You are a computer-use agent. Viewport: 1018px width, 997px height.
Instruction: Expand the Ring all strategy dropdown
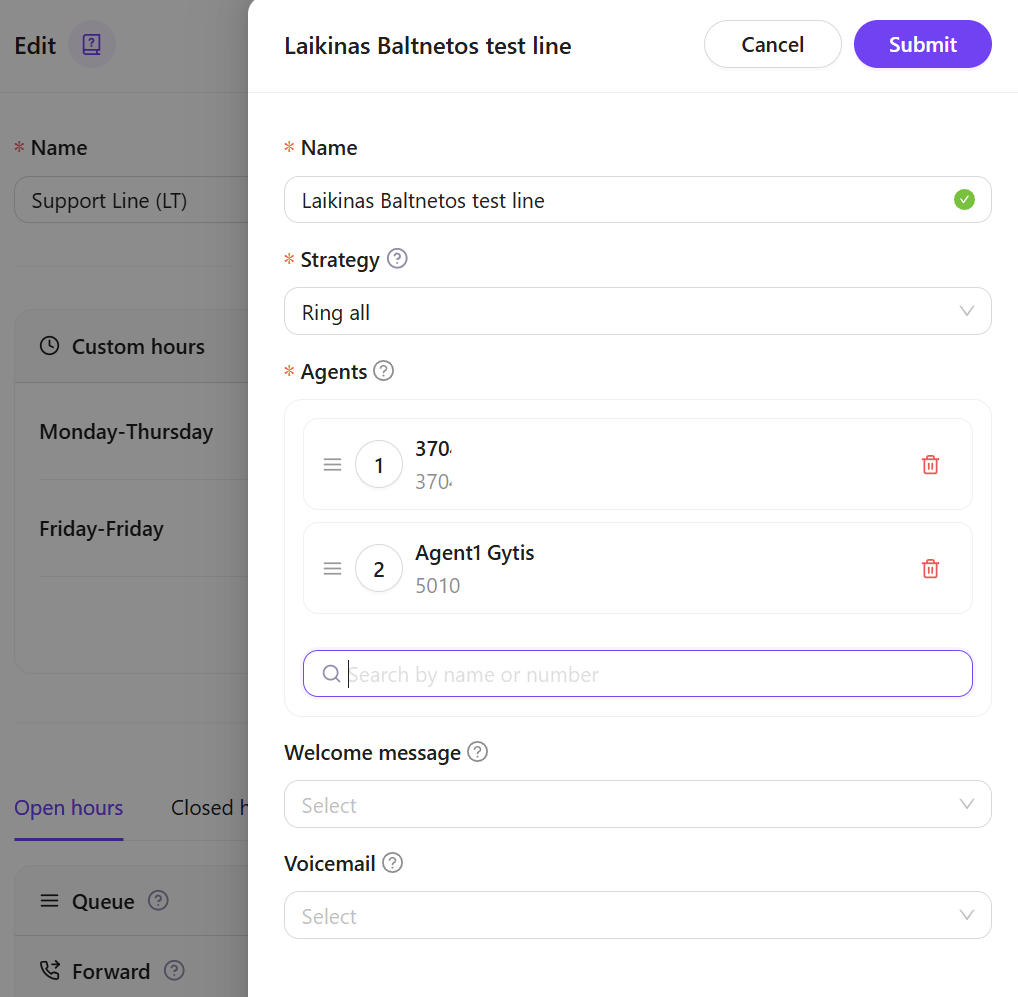[x=637, y=312]
